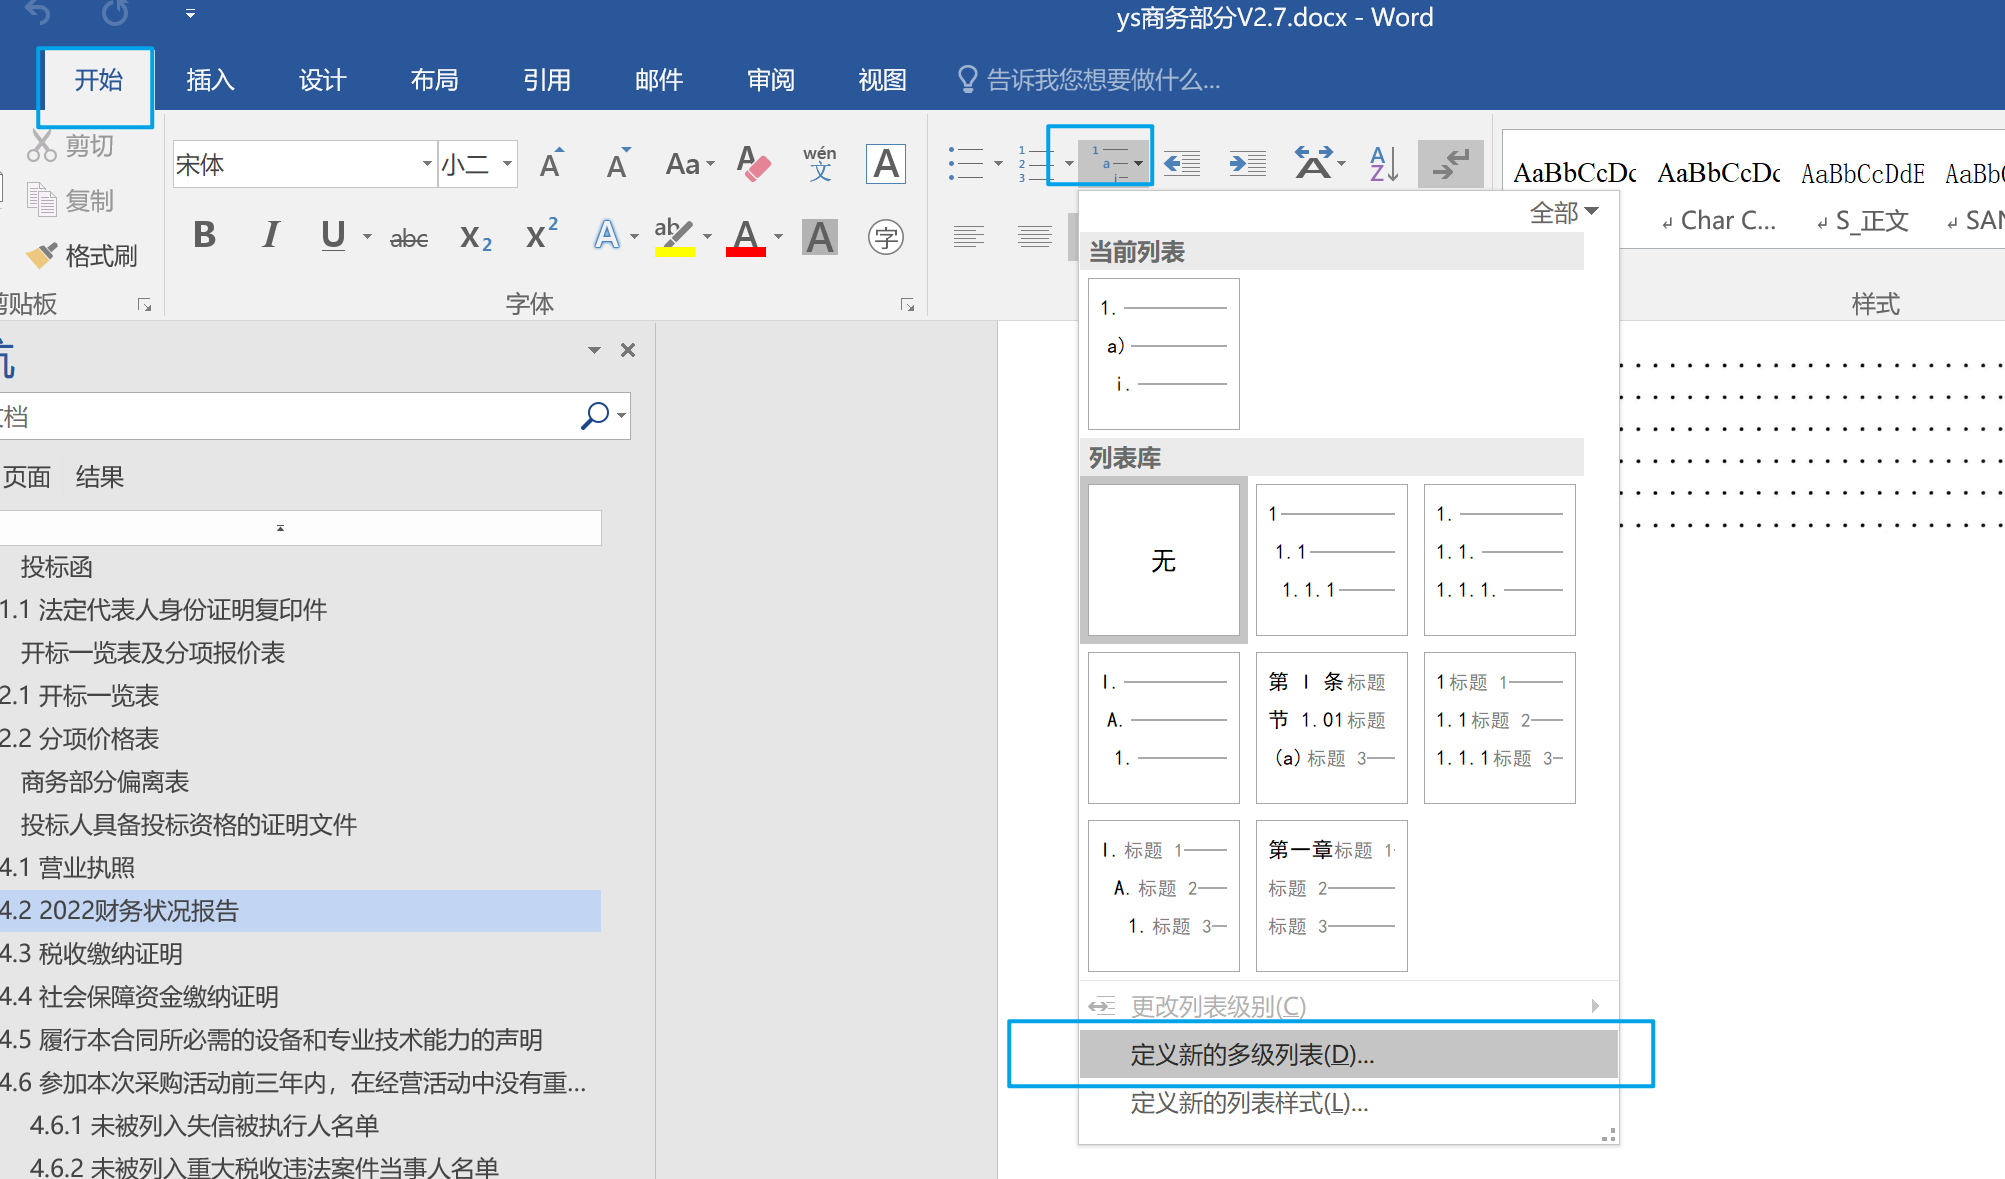The image size is (2005, 1179).
Task: Click the navigation search magnifier icon
Action: [x=595, y=415]
